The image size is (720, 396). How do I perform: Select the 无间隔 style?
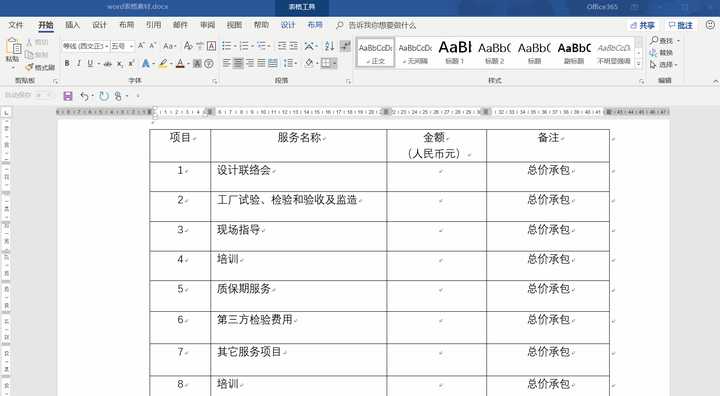pyautogui.click(x=415, y=52)
